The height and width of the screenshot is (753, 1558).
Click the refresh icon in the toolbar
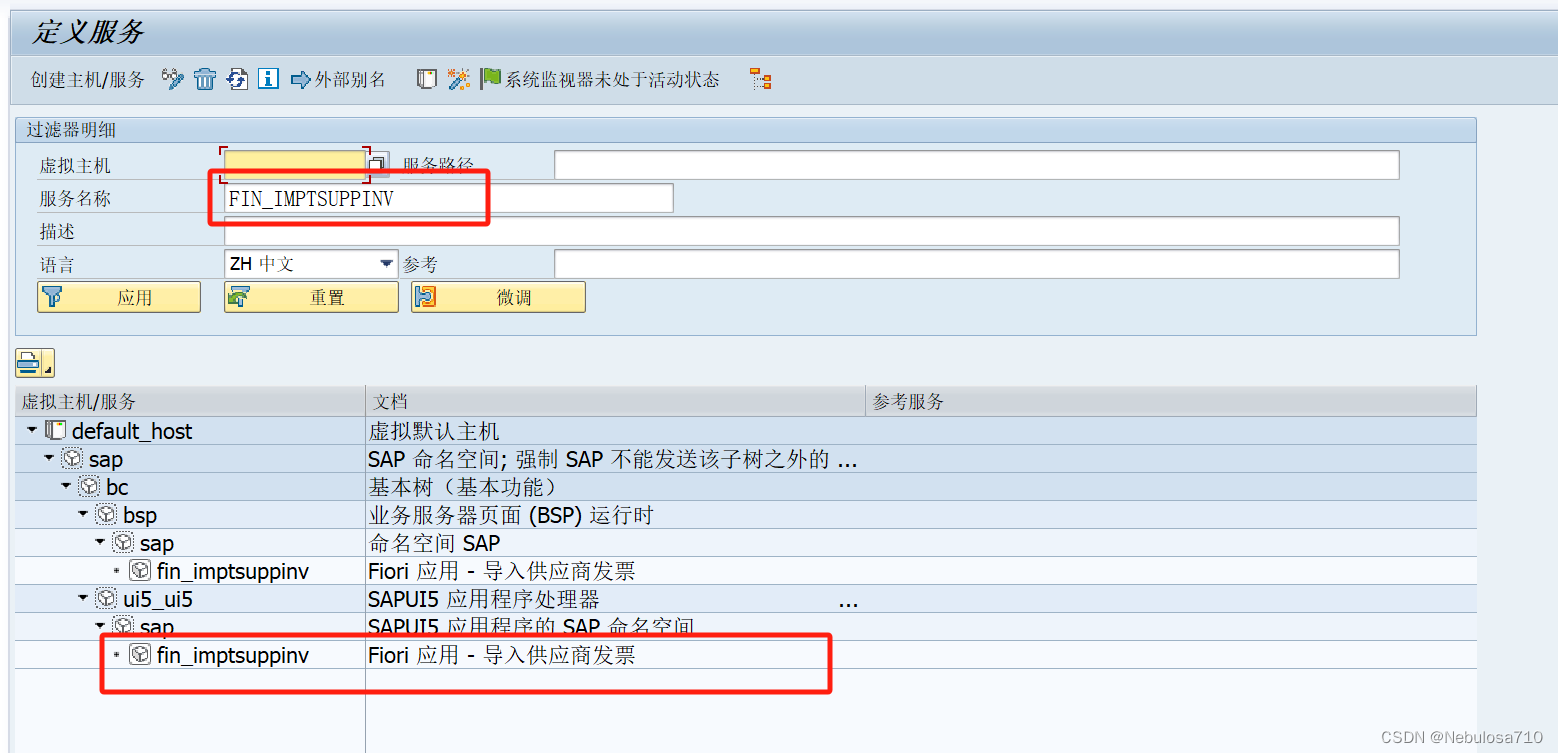tap(237, 79)
